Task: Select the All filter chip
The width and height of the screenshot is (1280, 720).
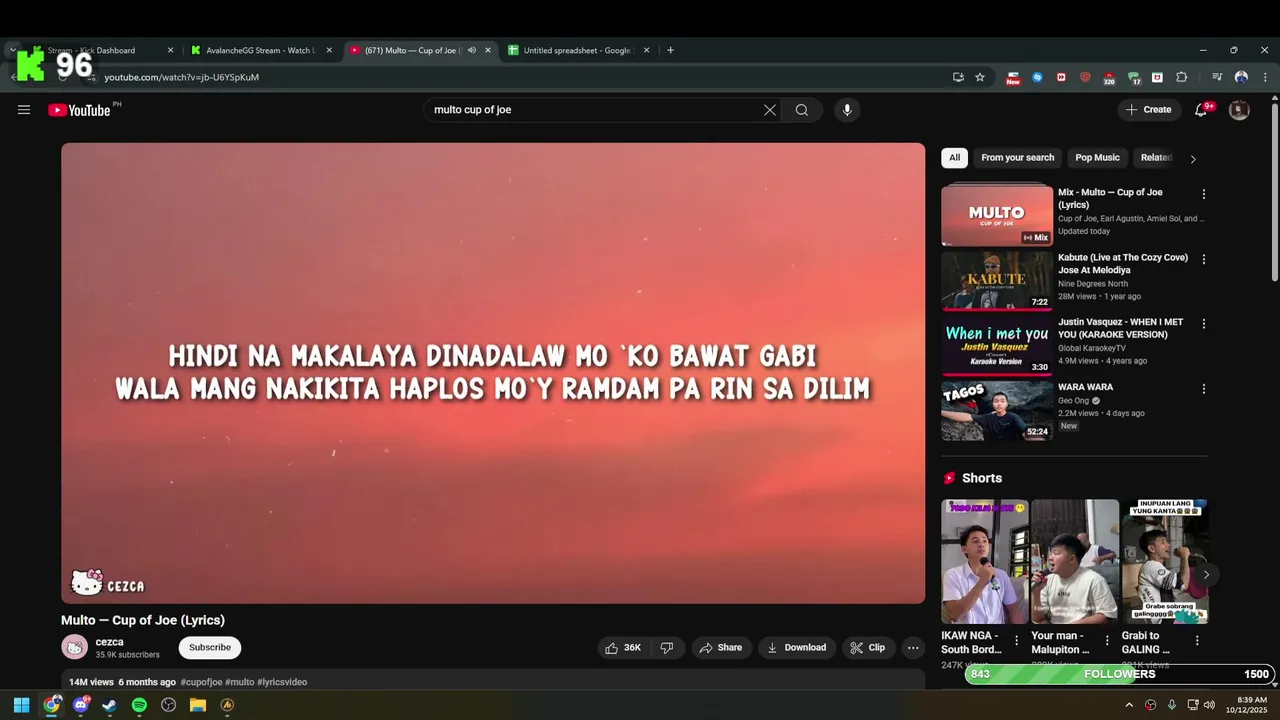Action: tap(954, 158)
